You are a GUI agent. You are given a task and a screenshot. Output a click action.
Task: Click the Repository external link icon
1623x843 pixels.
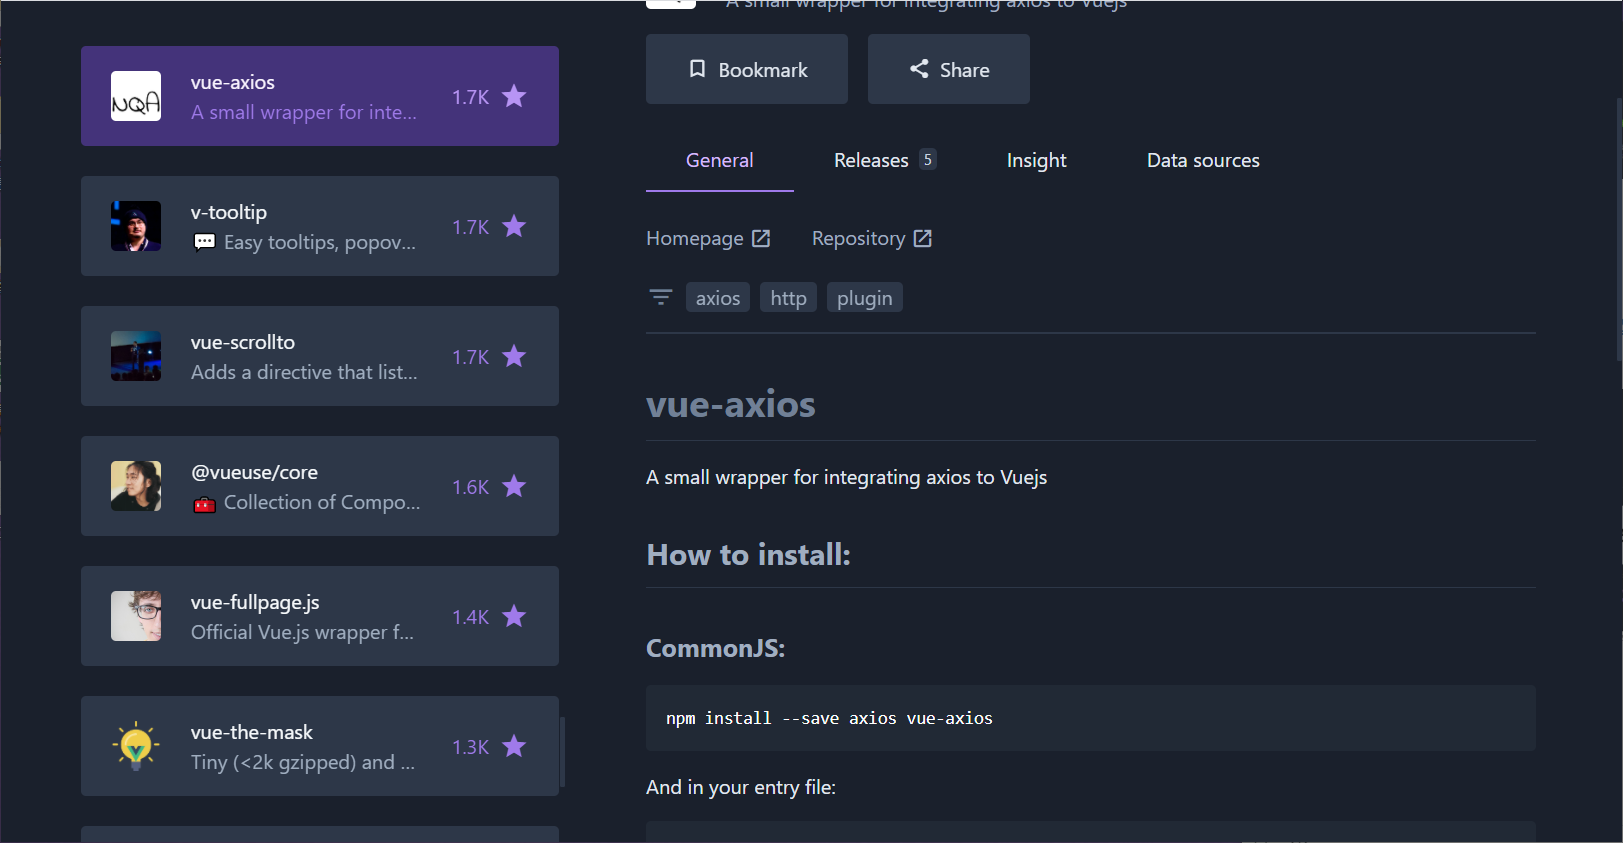tap(923, 238)
